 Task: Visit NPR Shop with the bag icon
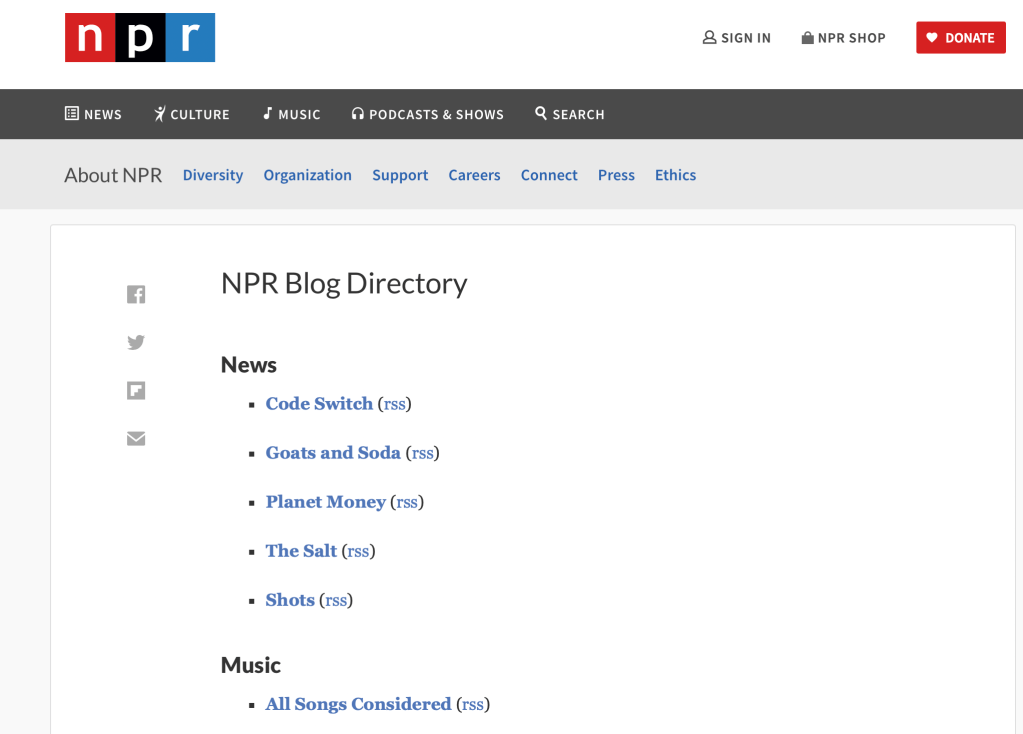pos(843,38)
